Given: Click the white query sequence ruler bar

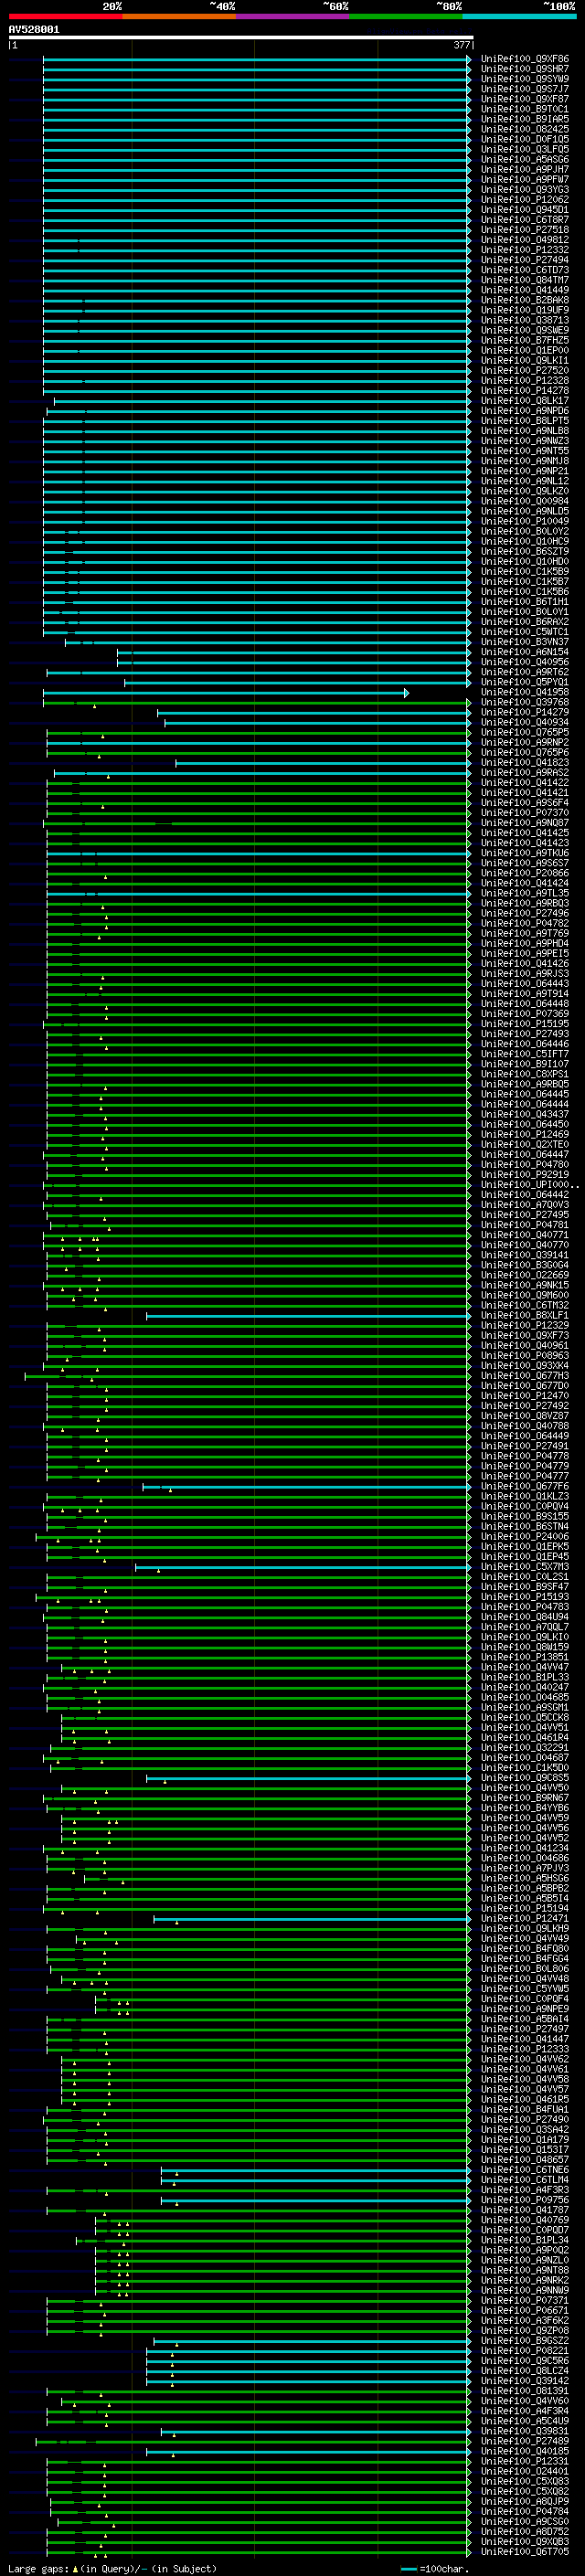Looking at the screenshot, I should click(x=241, y=37).
